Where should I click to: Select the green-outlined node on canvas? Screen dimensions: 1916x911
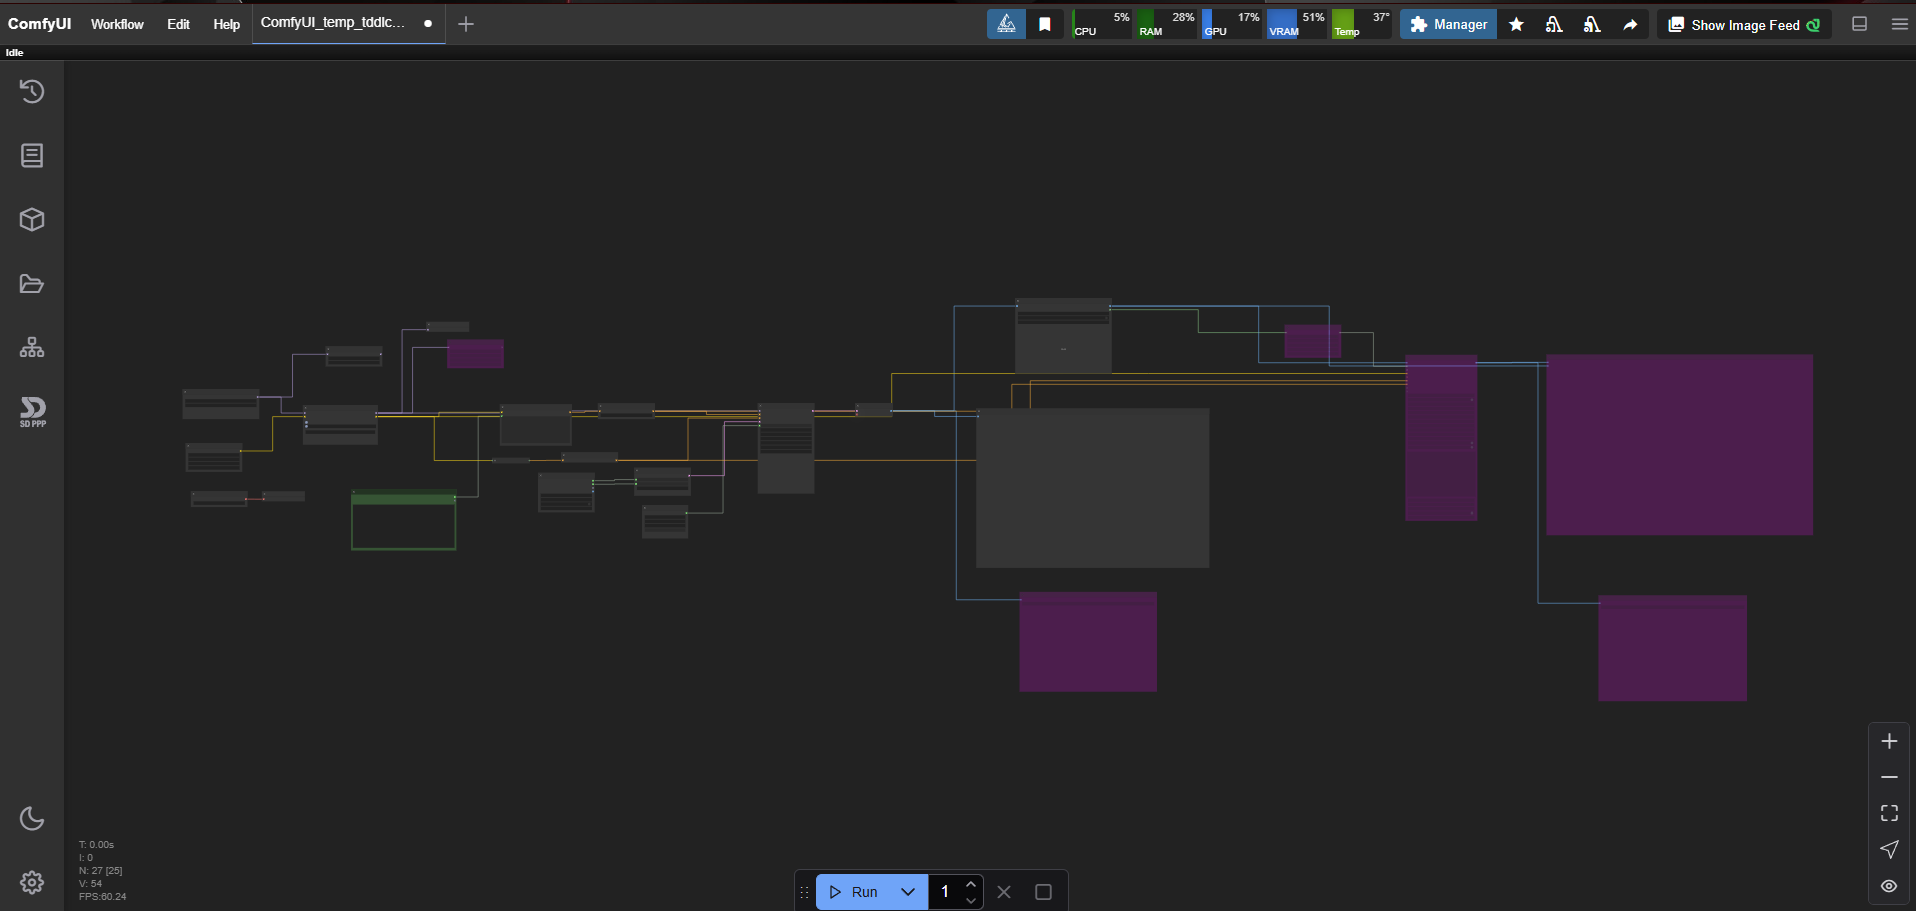pyautogui.click(x=403, y=524)
